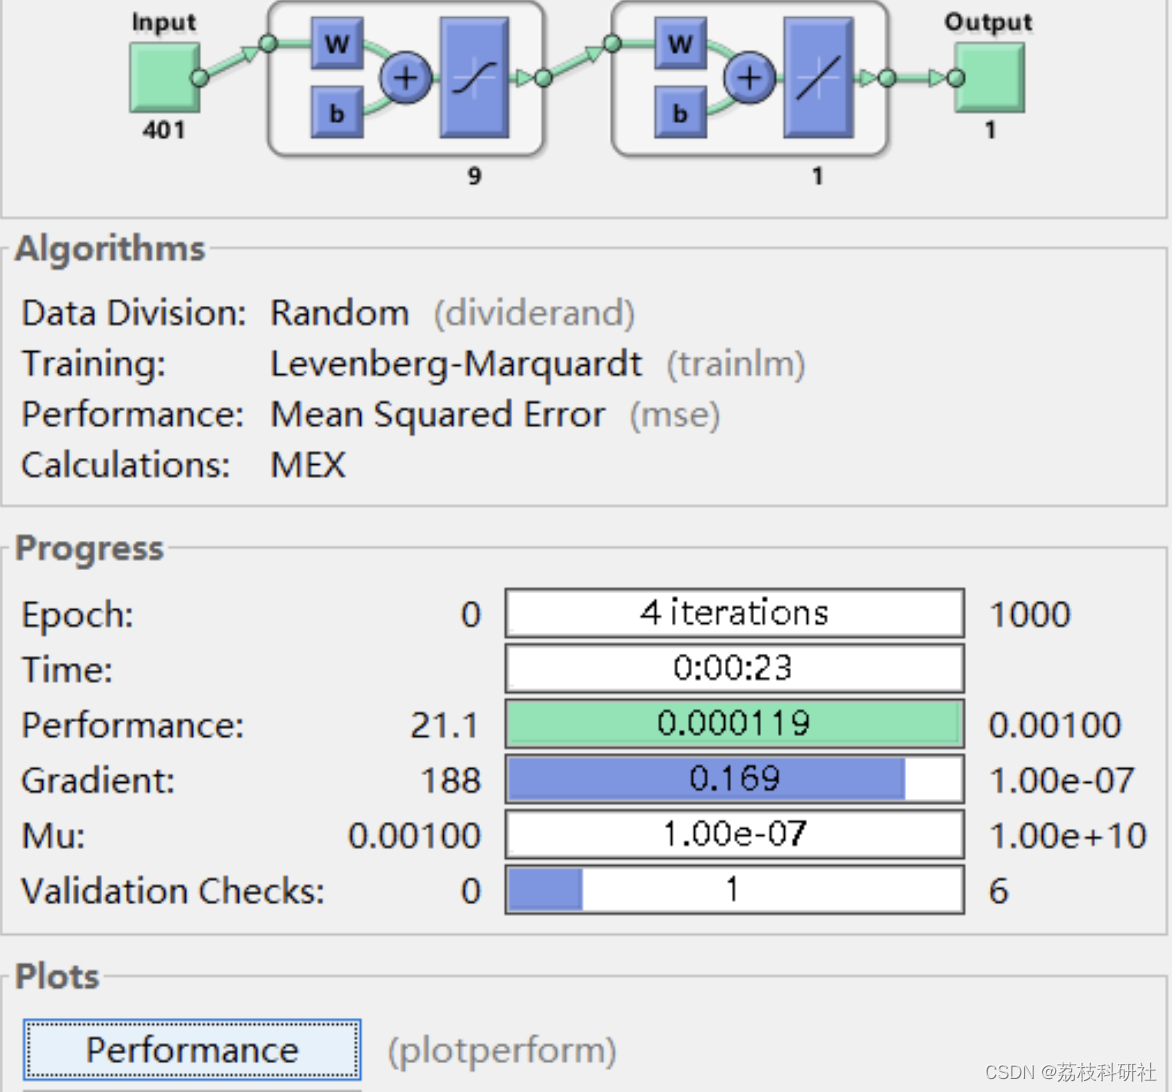Click the linear transfer function block
This screenshot has height=1092, width=1172.
(818, 78)
